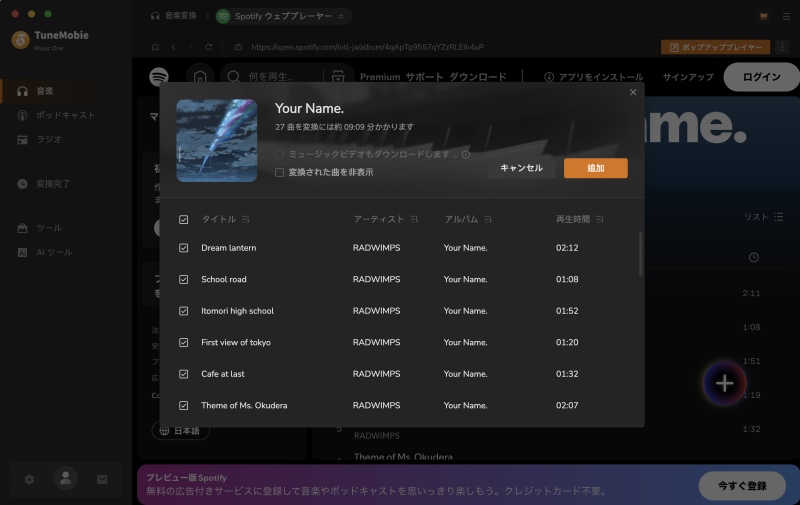Sort by アーティスト column icon

(414, 219)
